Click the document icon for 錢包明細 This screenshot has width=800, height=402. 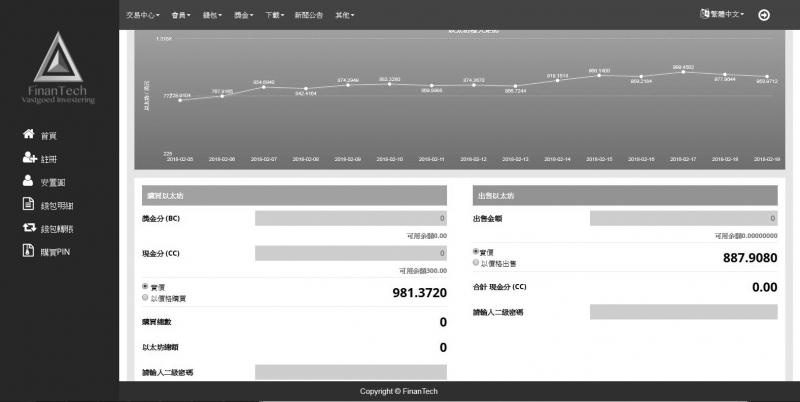pyautogui.click(x=28, y=205)
